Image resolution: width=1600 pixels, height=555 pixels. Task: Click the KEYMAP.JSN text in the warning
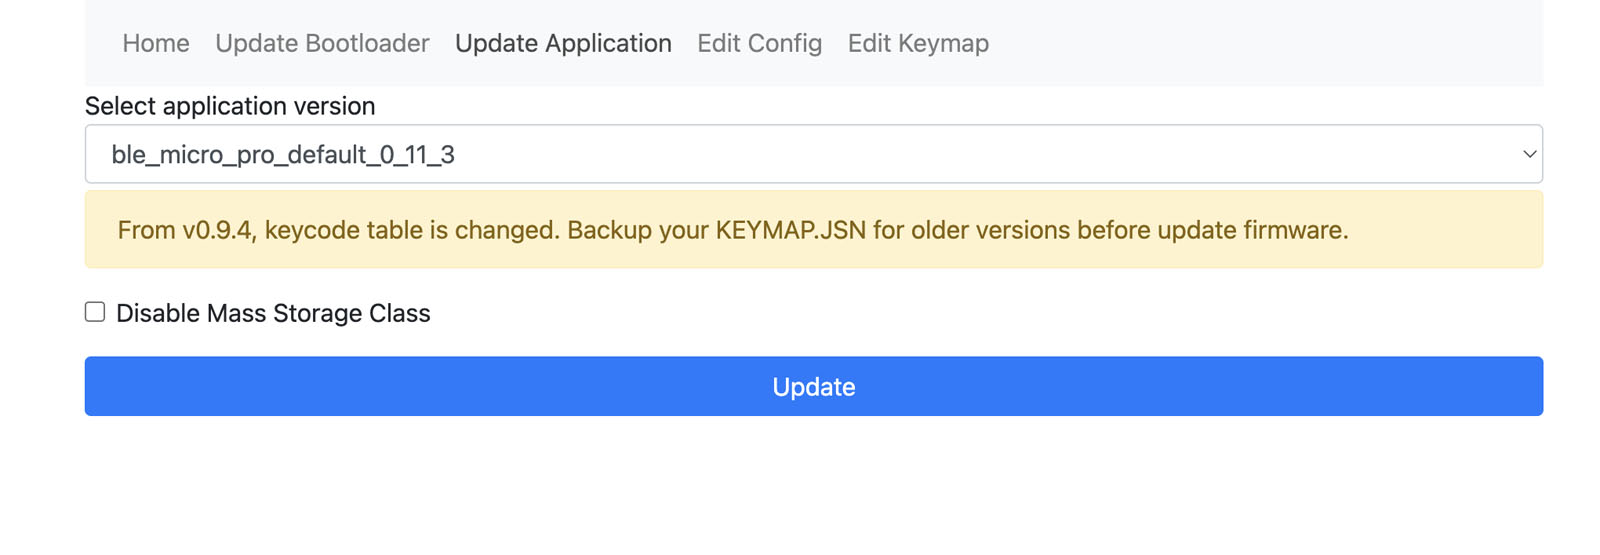pyautogui.click(x=790, y=230)
